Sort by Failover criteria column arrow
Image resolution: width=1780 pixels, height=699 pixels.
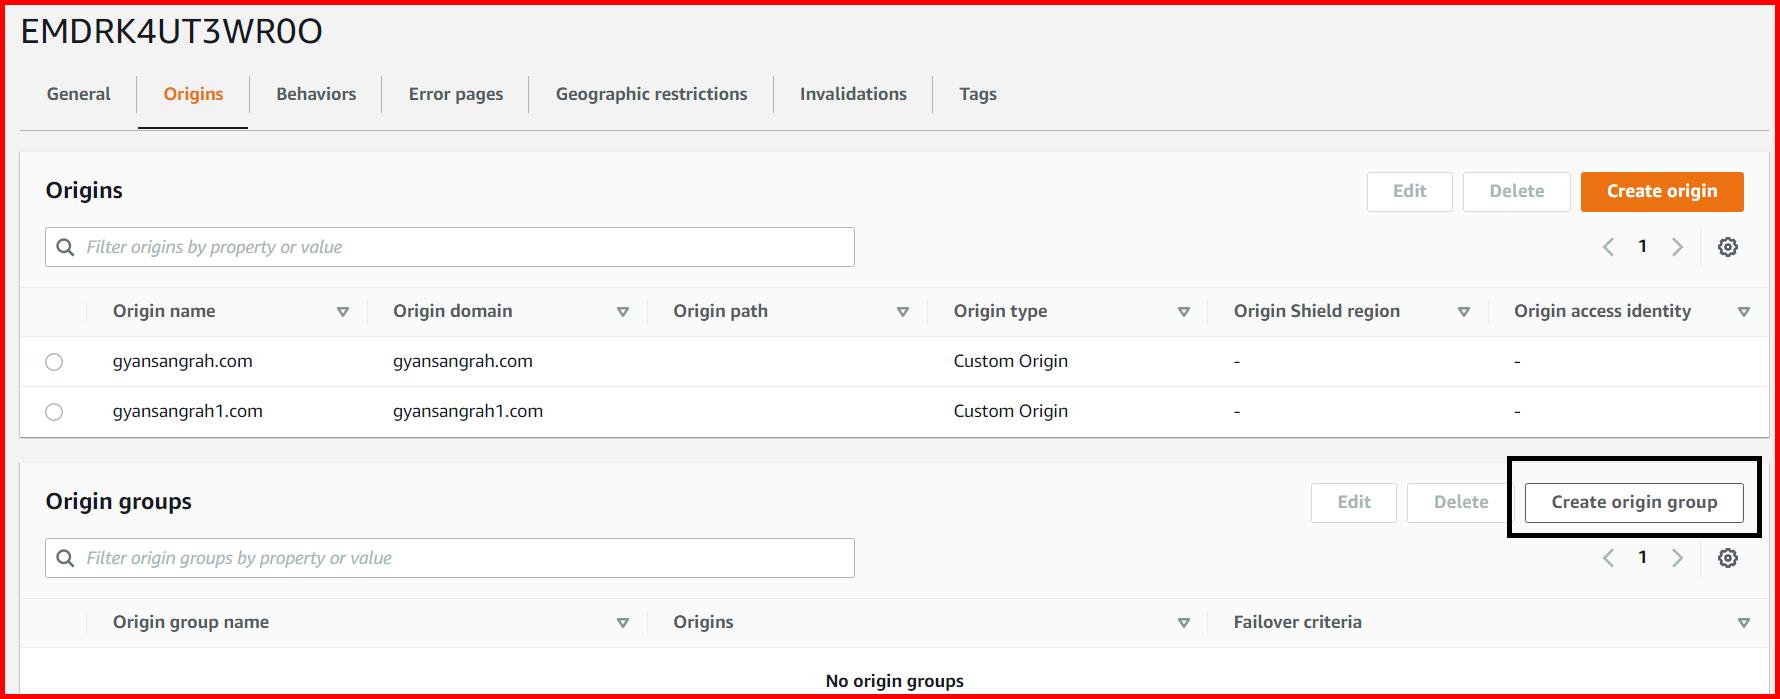tap(1743, 623)
